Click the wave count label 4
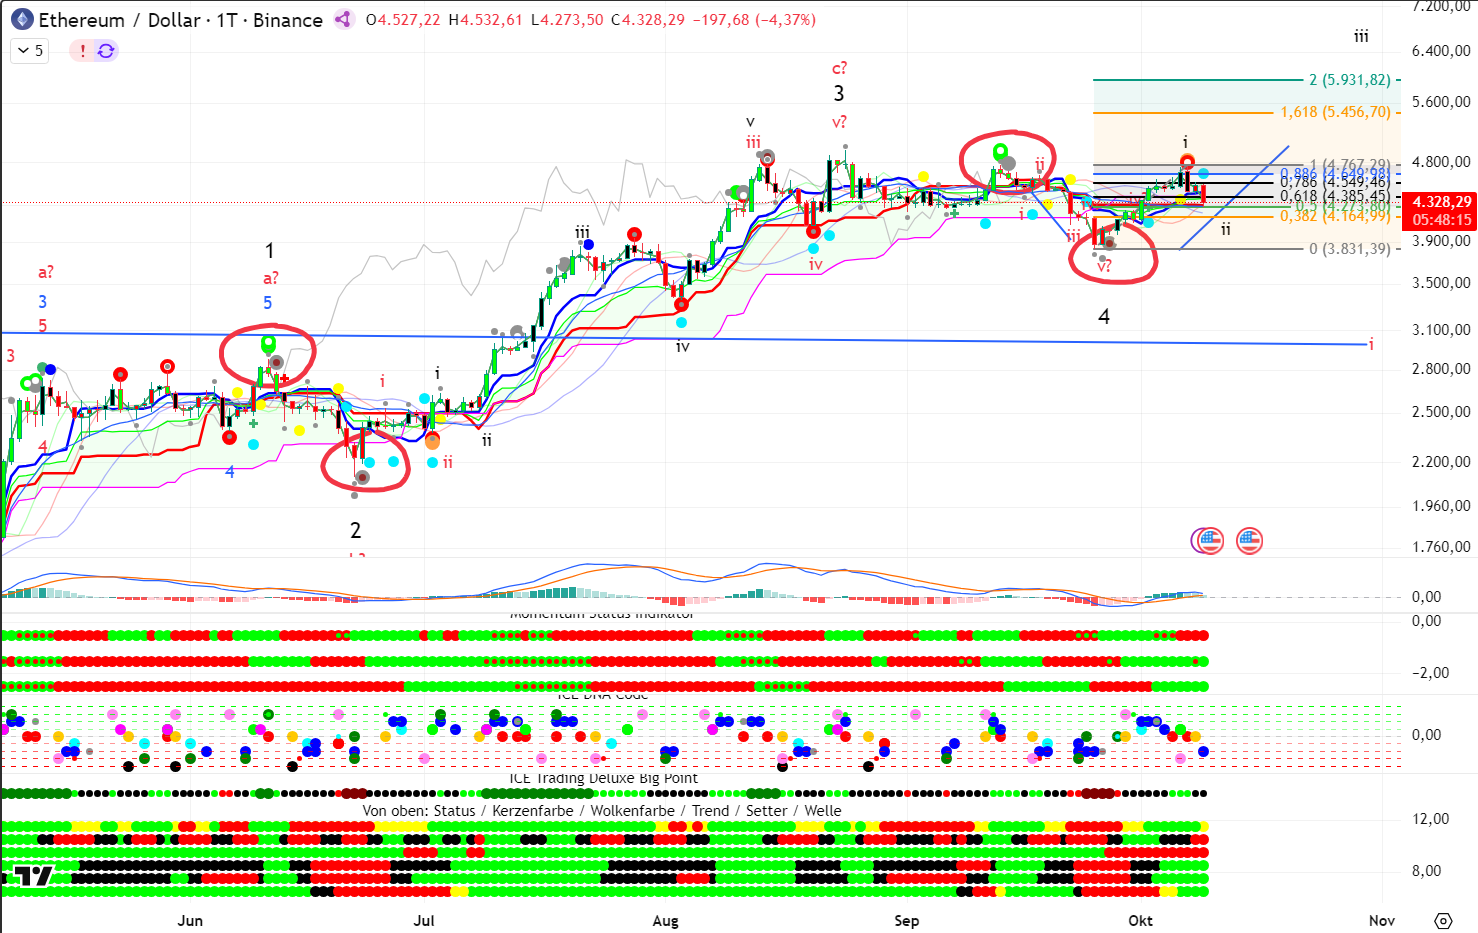 click(x=1104, y=316)
